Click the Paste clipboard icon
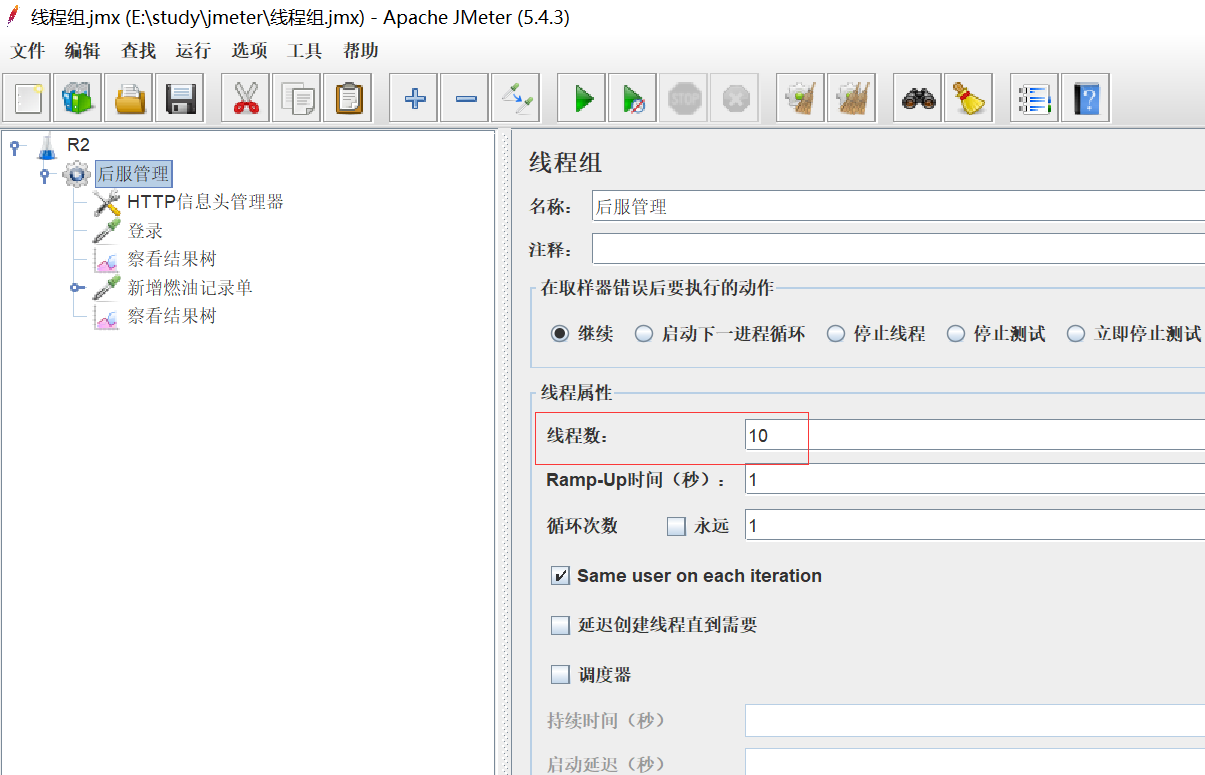Viewport: 1205px width, 775px height. tap(348, 98)
